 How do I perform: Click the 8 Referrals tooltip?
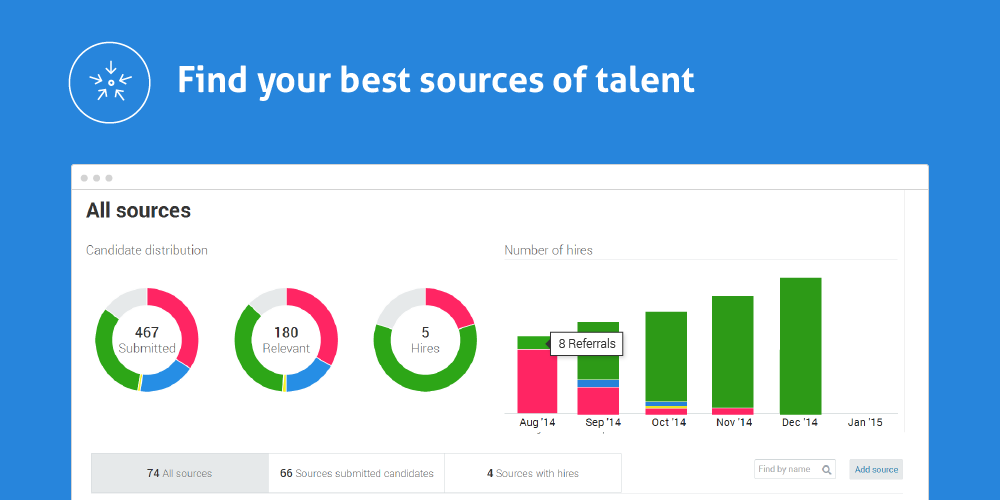587,344
